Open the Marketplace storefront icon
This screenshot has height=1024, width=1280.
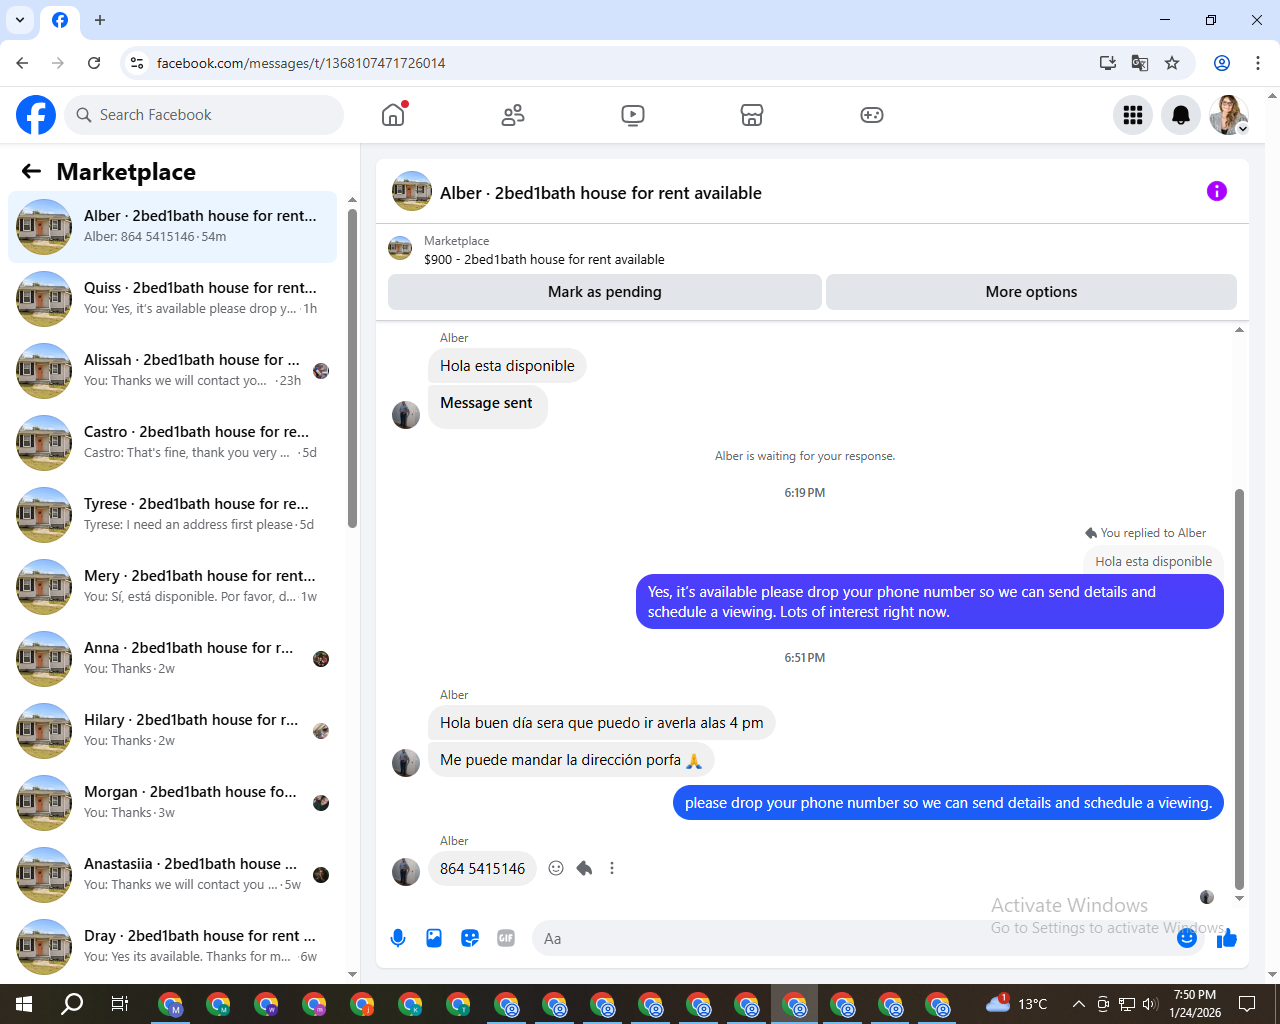pos(752,115)
